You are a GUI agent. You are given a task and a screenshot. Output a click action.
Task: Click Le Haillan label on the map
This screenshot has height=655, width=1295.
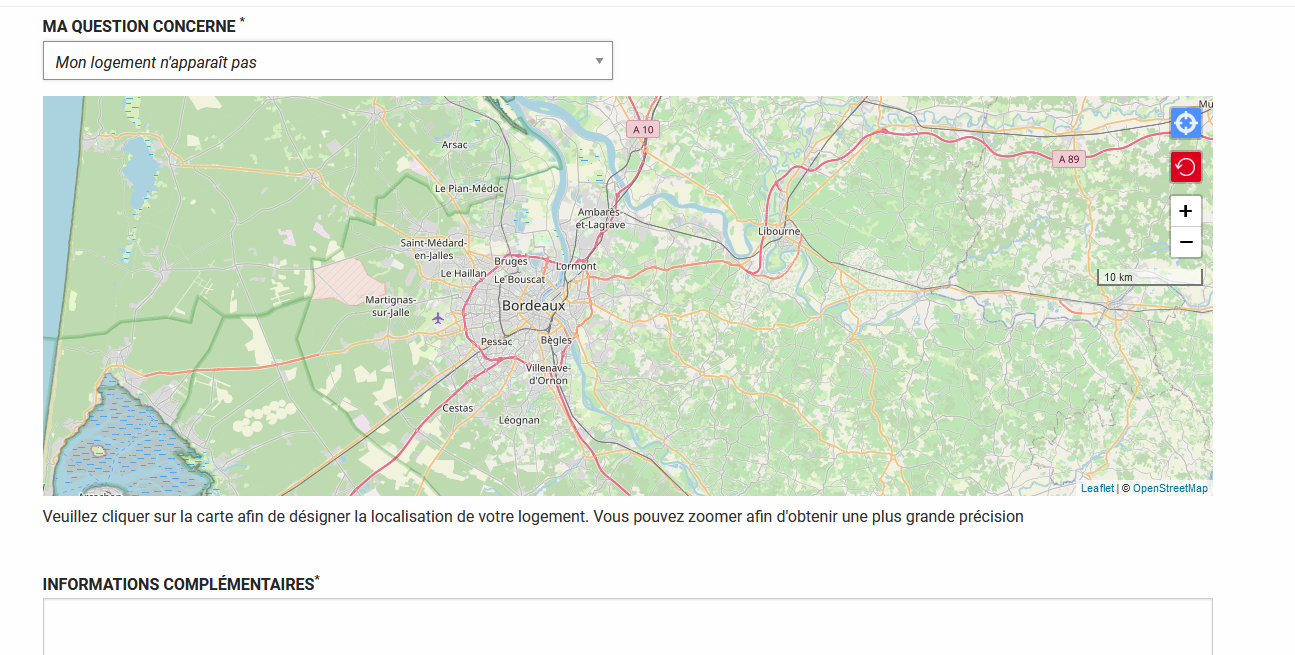pos(464,273)
